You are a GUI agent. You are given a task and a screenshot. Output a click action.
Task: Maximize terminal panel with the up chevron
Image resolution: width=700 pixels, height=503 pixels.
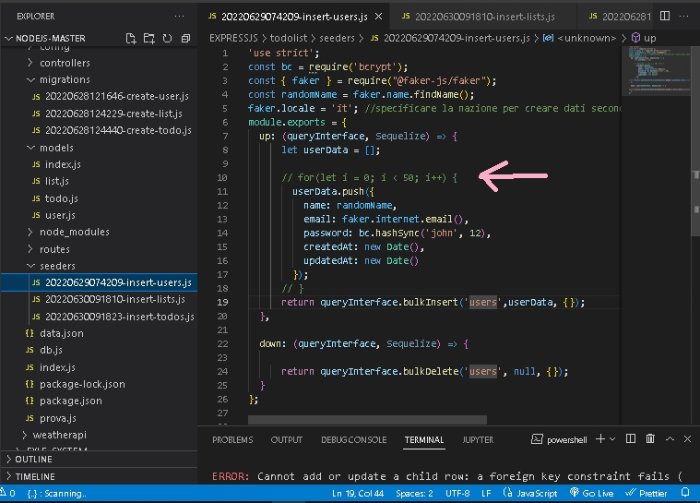(x=672, y=439)
